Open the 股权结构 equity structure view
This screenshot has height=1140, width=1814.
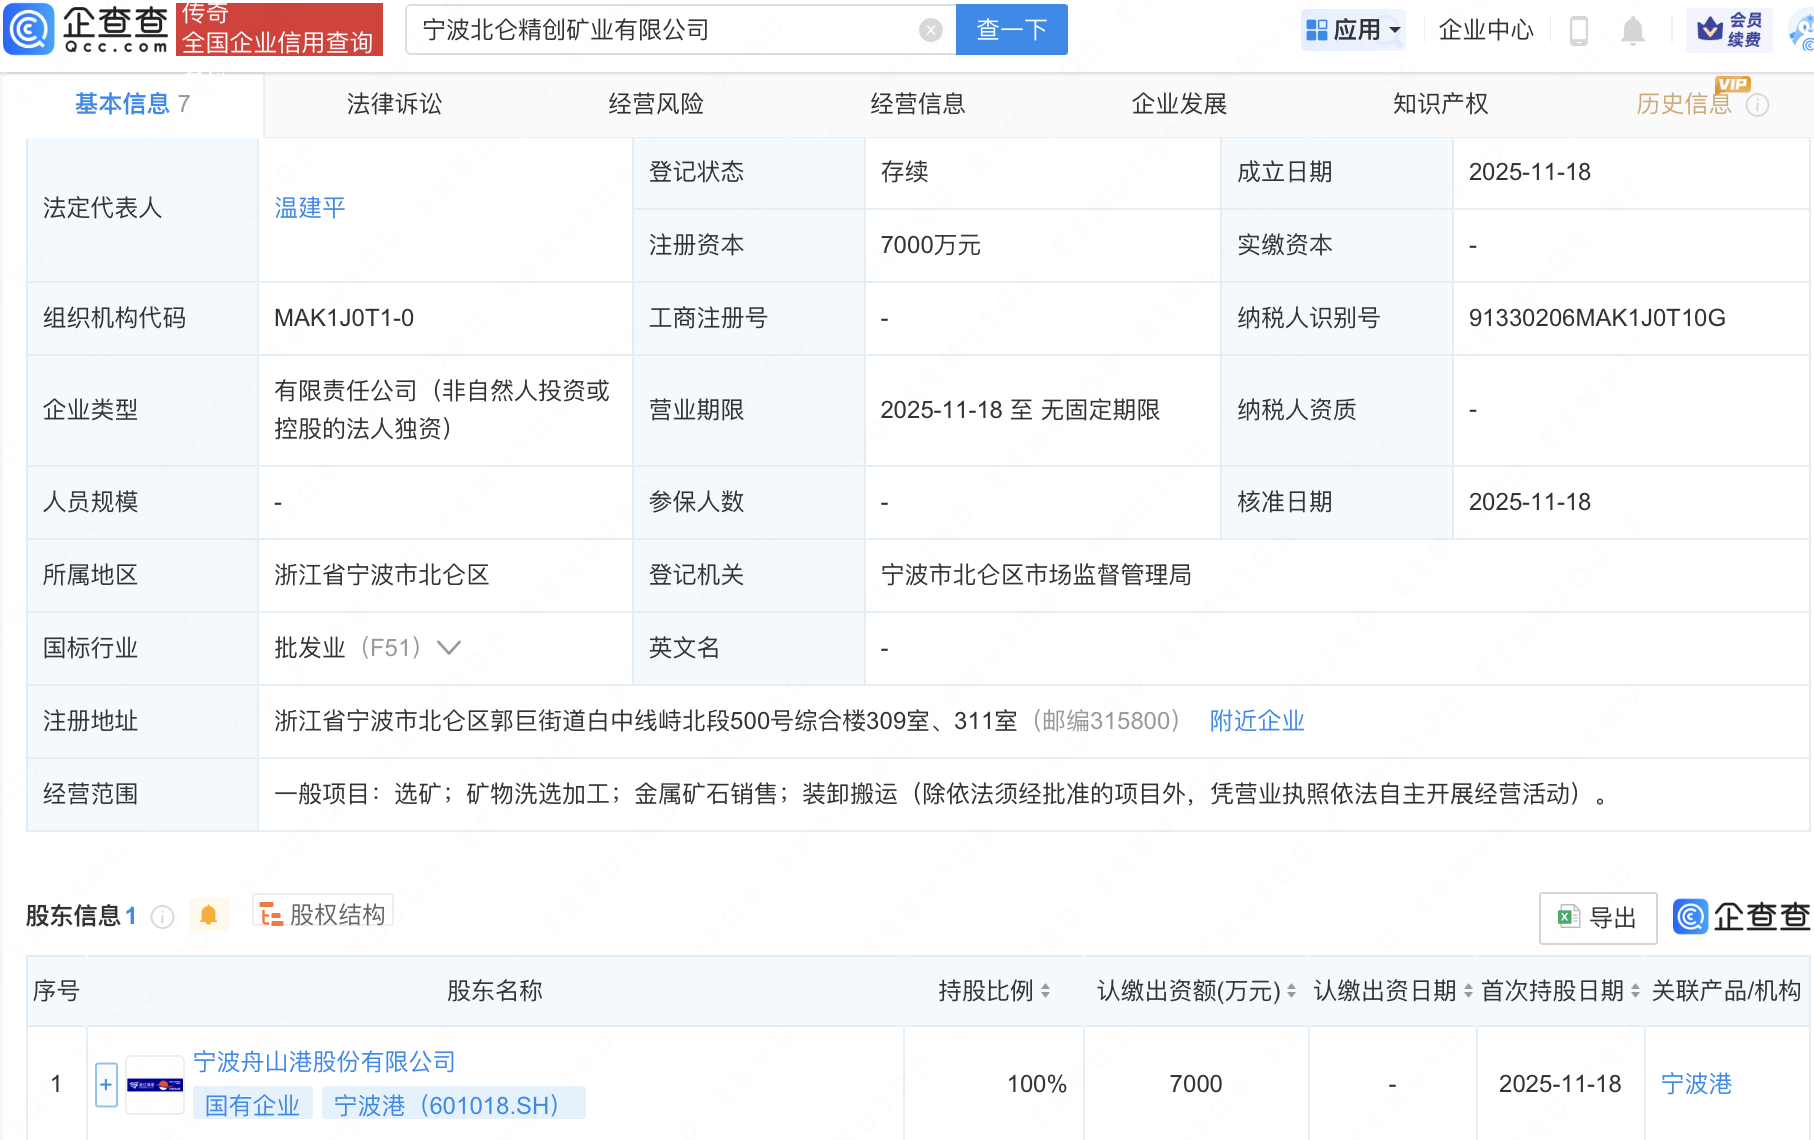pos(323,914)
